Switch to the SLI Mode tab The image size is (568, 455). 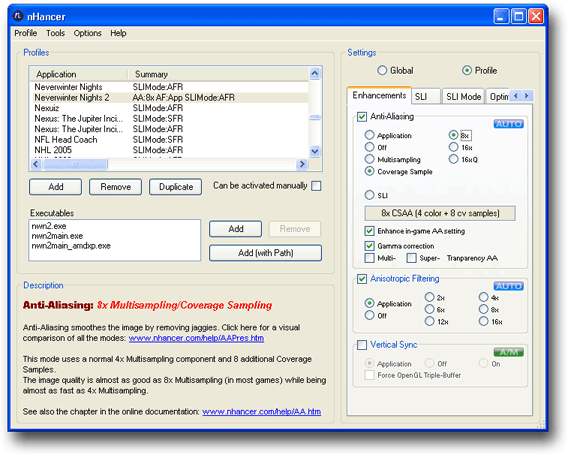coord(463,96)
